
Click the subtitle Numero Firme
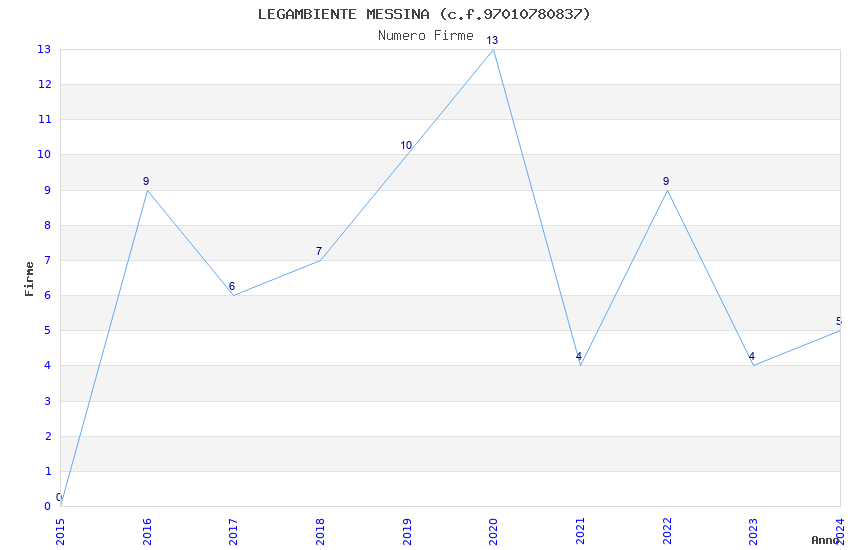(x=426, y=36)
